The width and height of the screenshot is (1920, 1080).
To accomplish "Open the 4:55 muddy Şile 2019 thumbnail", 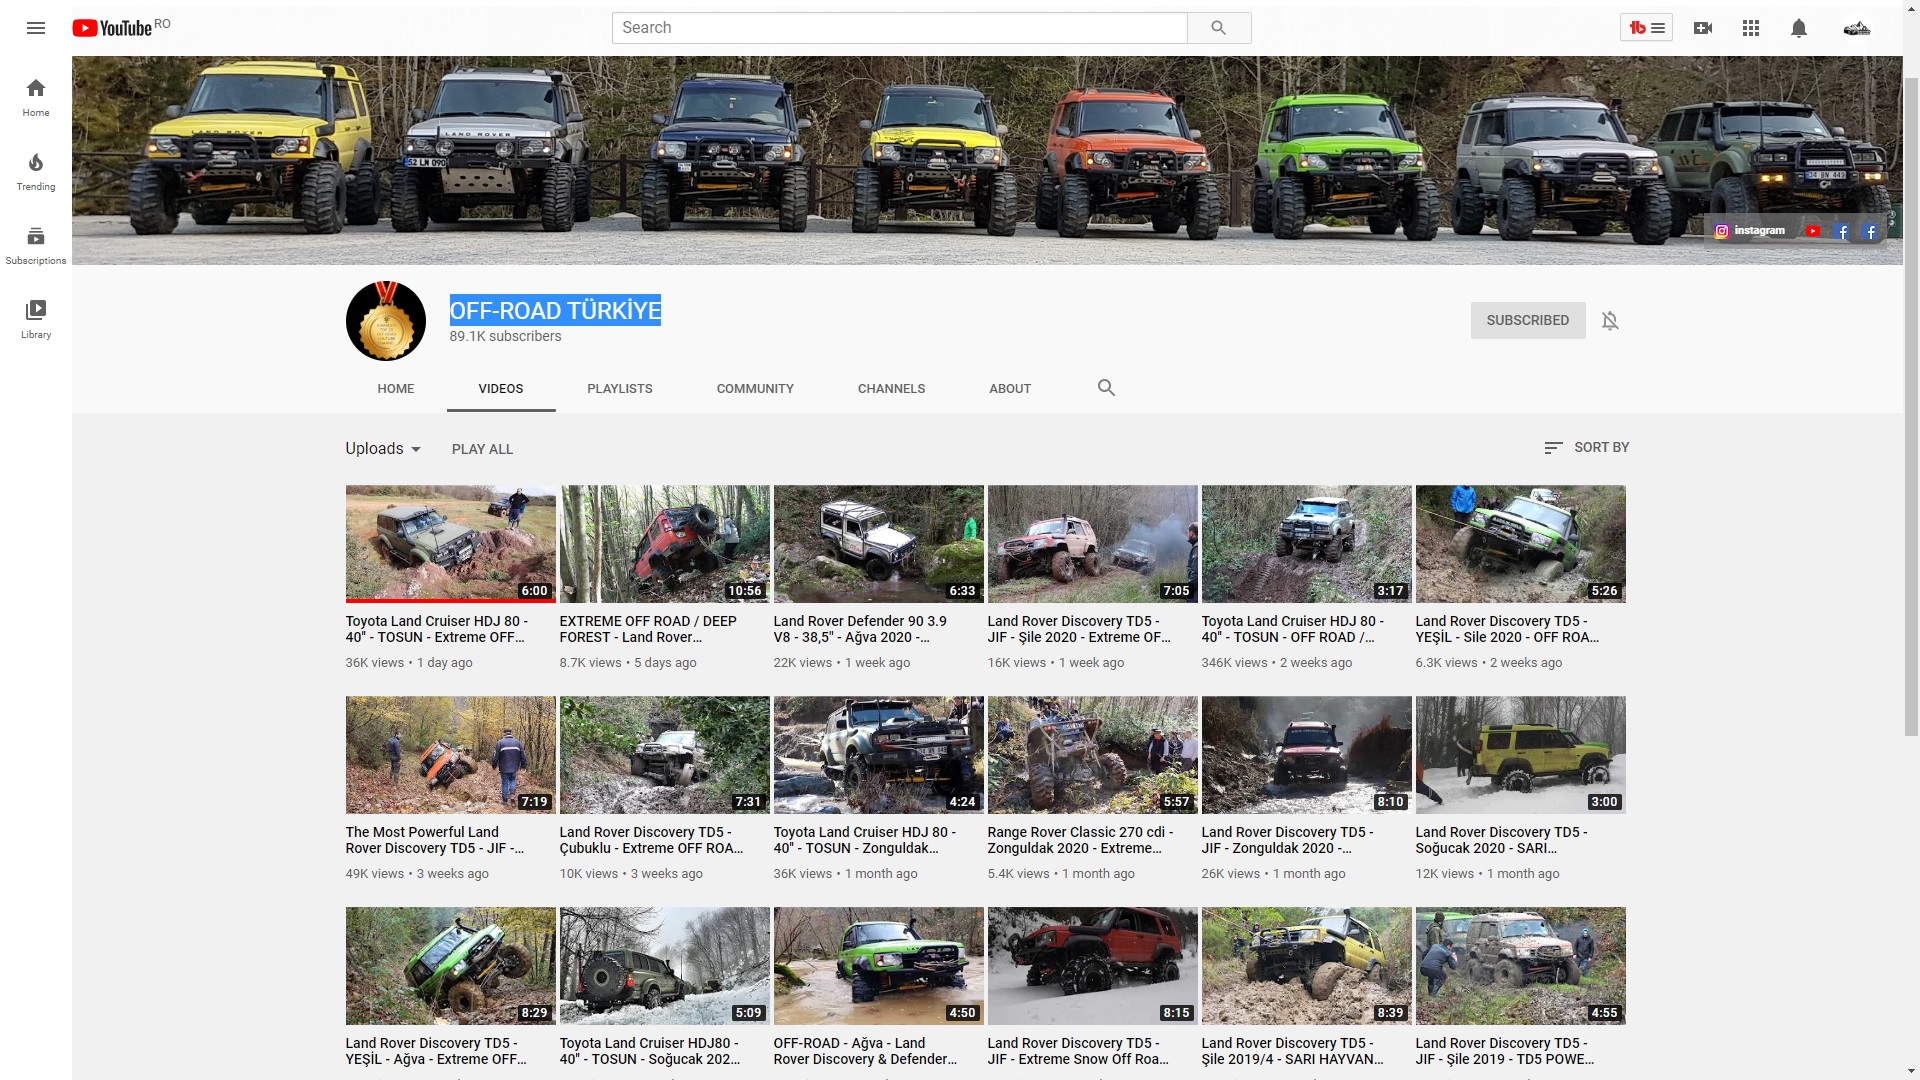I will click(1521, 966).
